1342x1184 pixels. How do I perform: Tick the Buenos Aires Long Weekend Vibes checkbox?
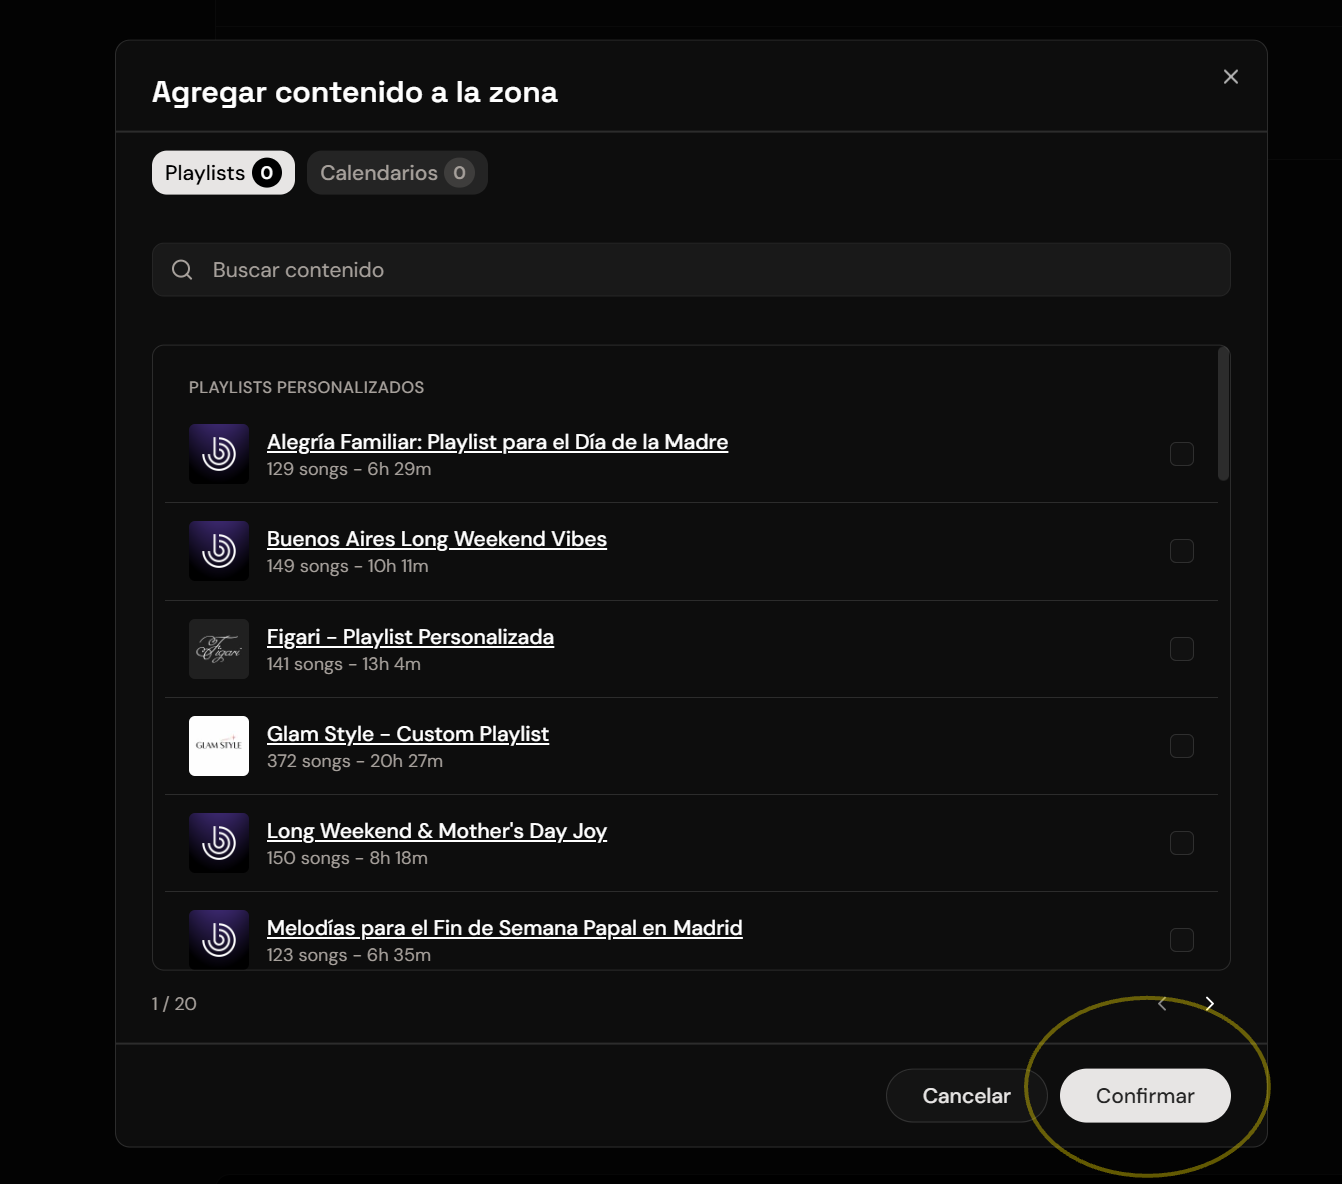[x=1182, y=551]
